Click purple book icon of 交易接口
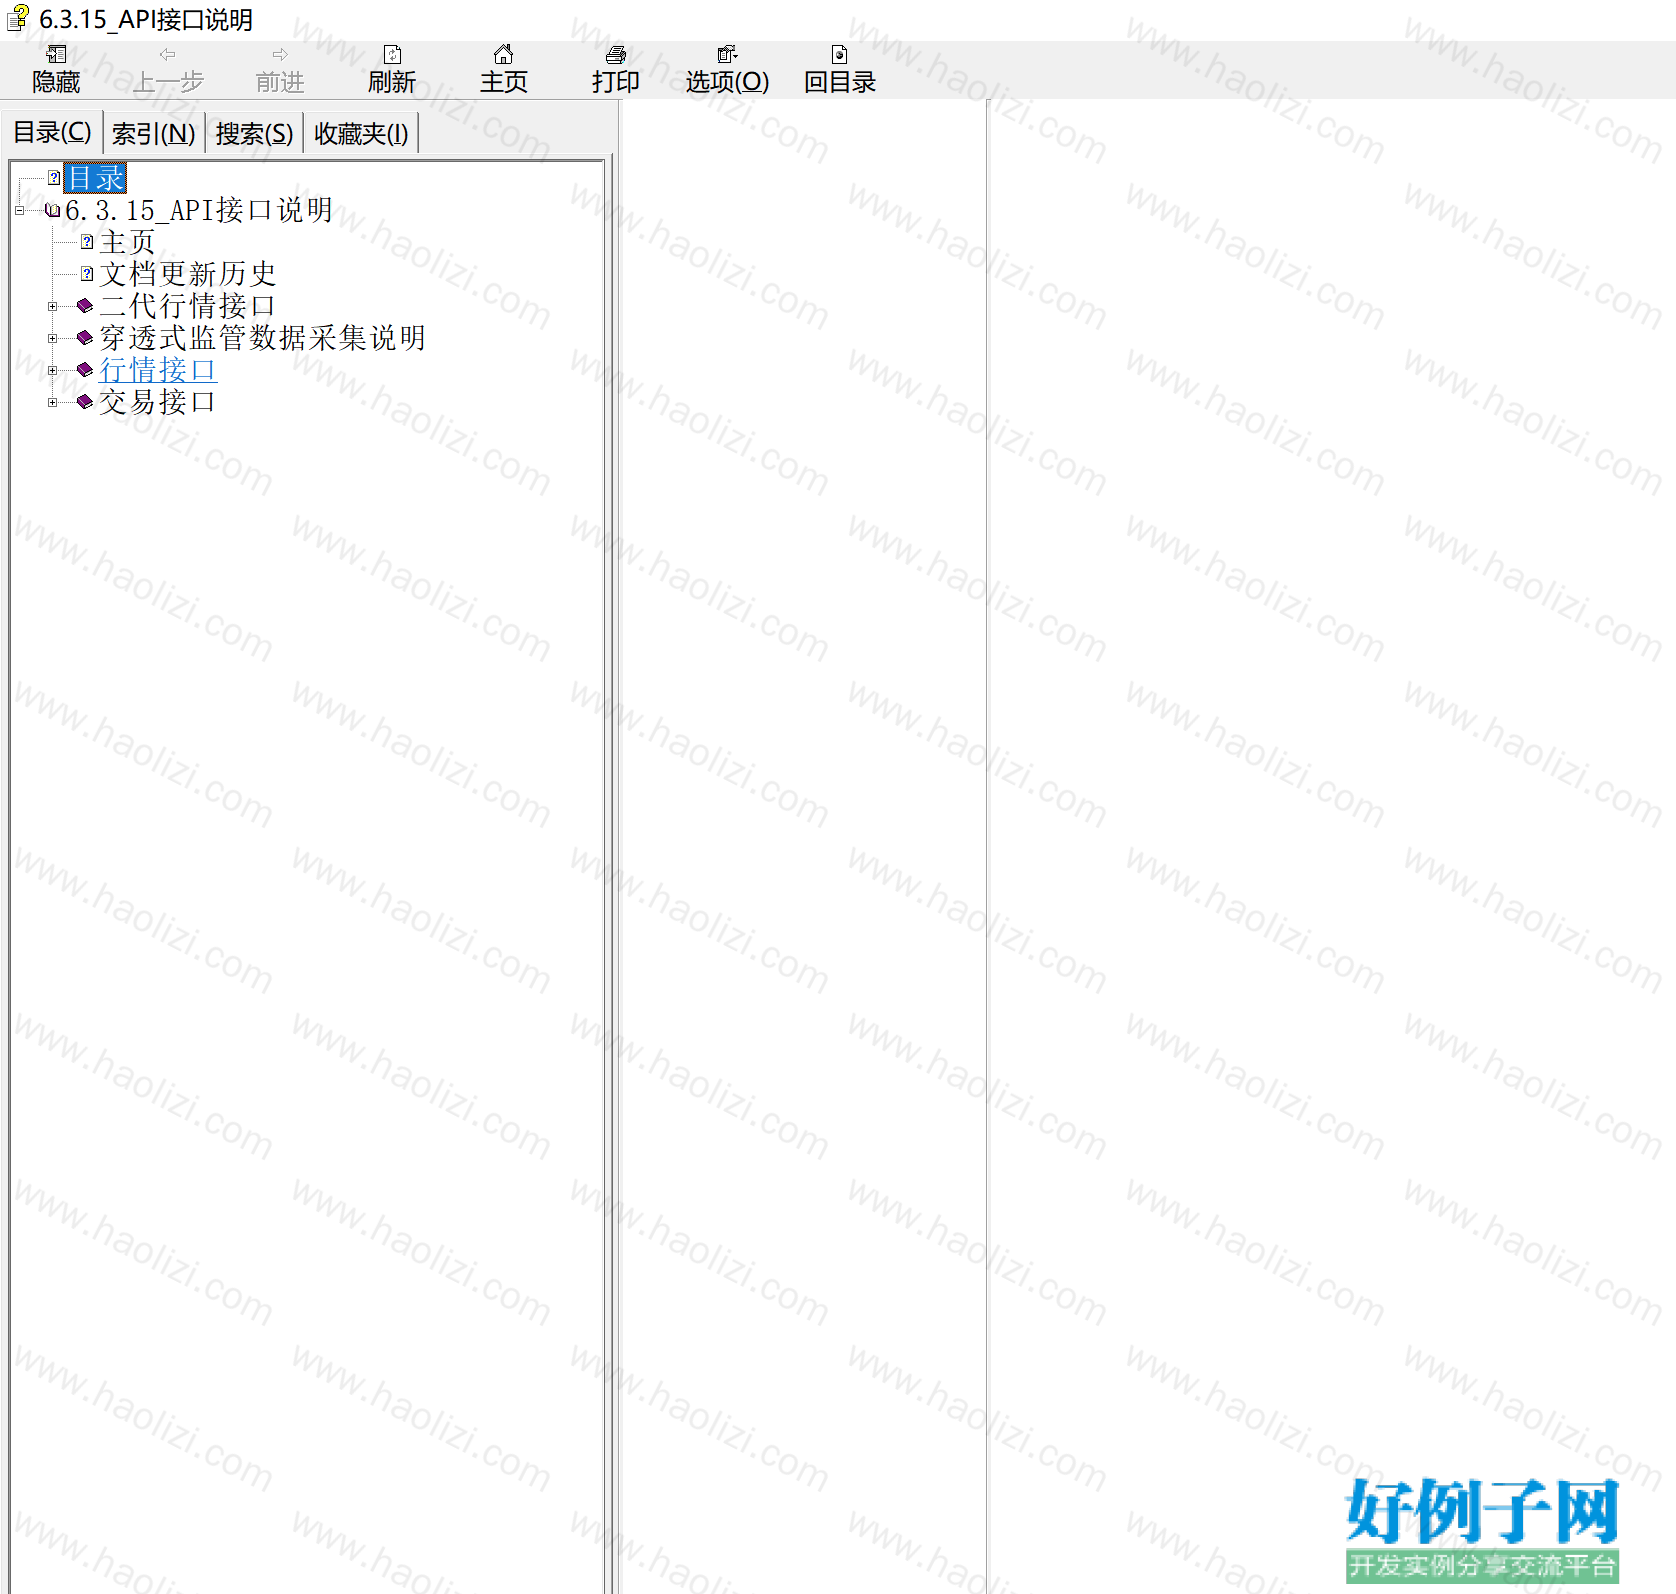 click(x=85, y=402)
